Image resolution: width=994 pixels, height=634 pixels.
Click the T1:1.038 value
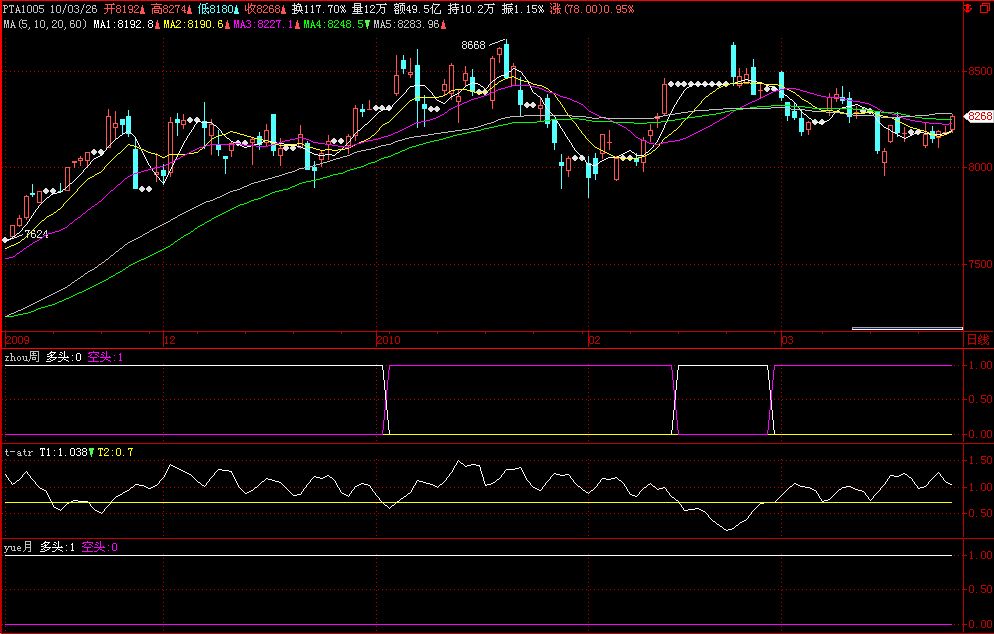coord(63,452)
